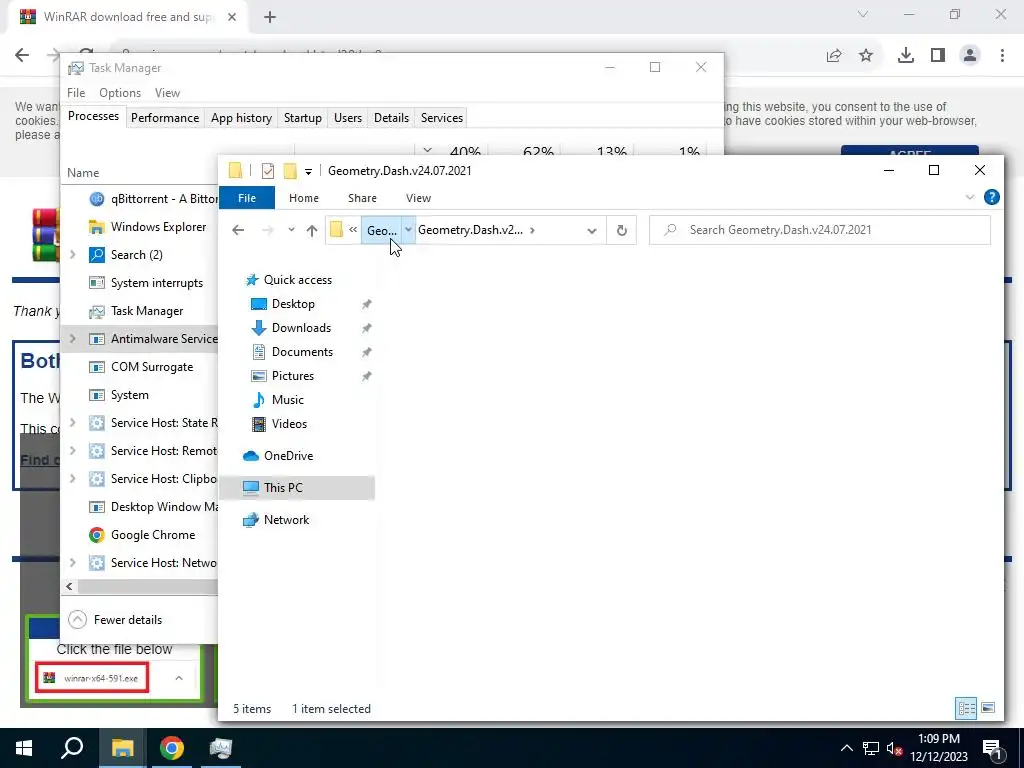The height and width of the screenshot is (768, 1024).
Task: Open Chrome three-dot menu
Action: (1002, 56)
